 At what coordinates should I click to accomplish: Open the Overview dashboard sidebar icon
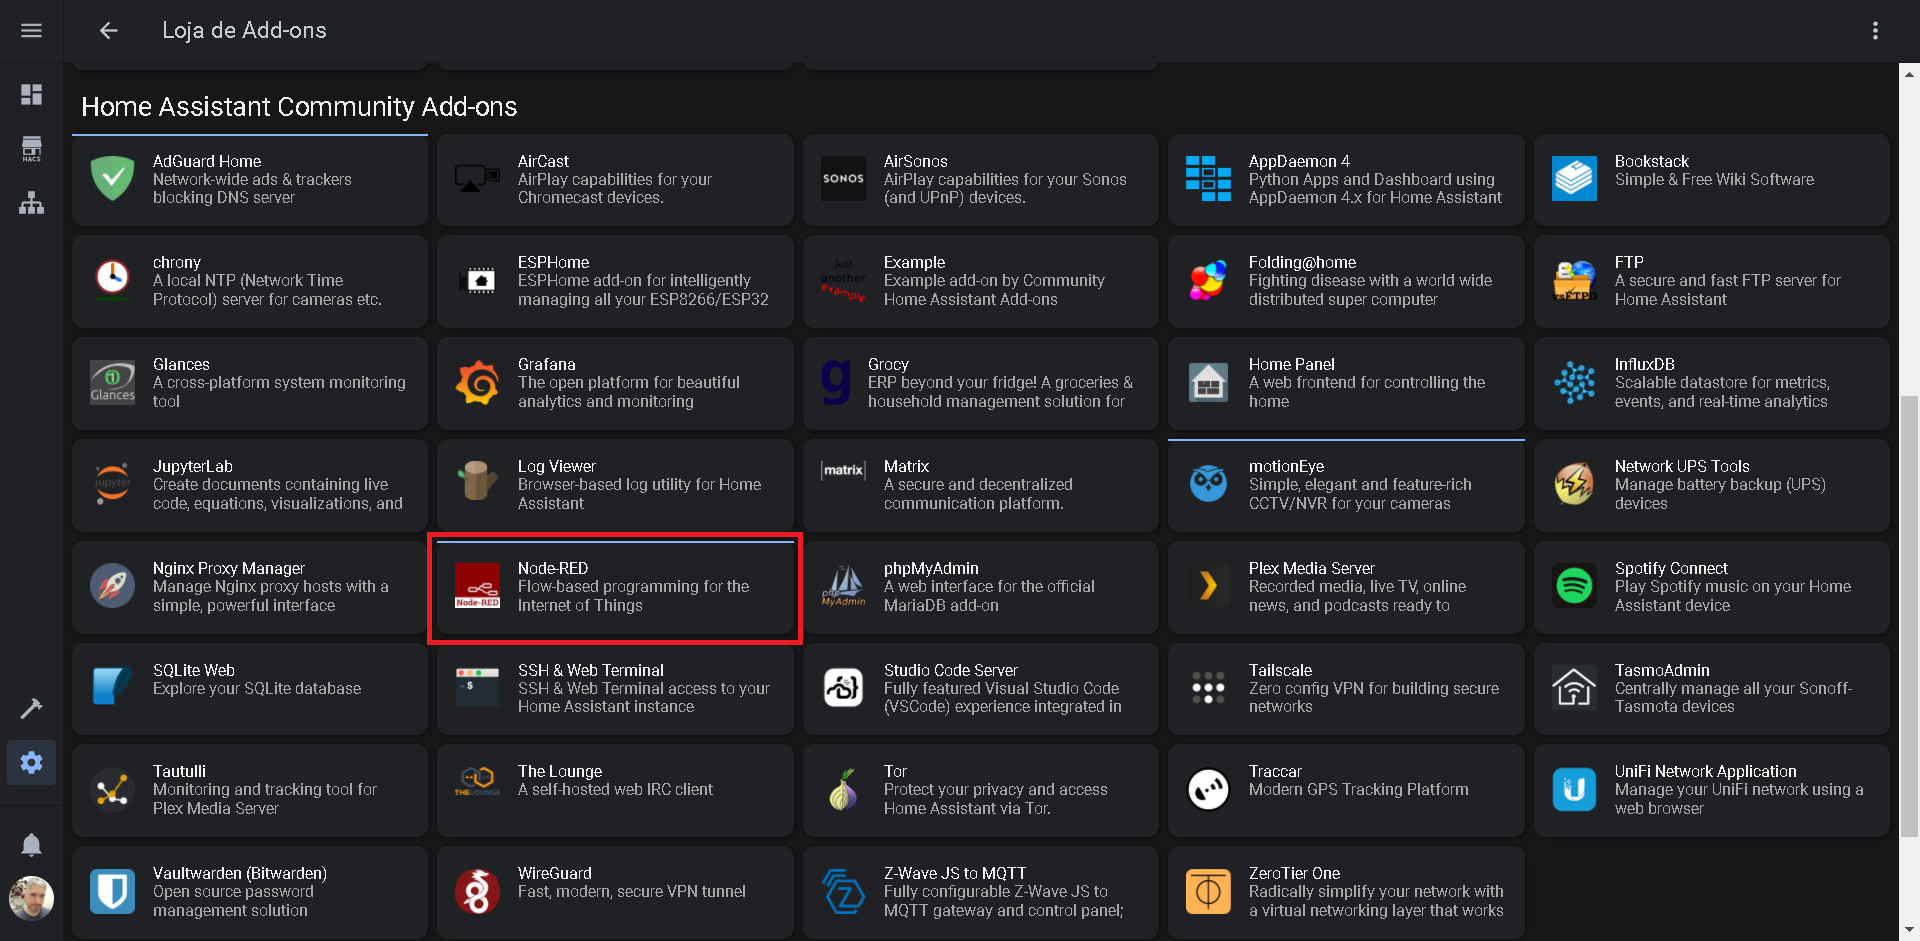click(x=31, y=94)
